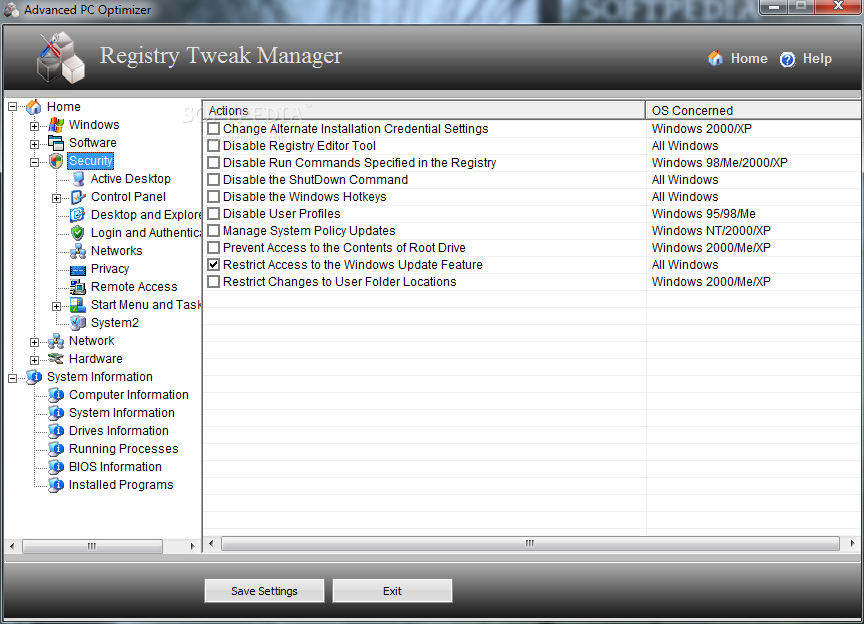Click the Home tree node house icon

pos(34,106)
